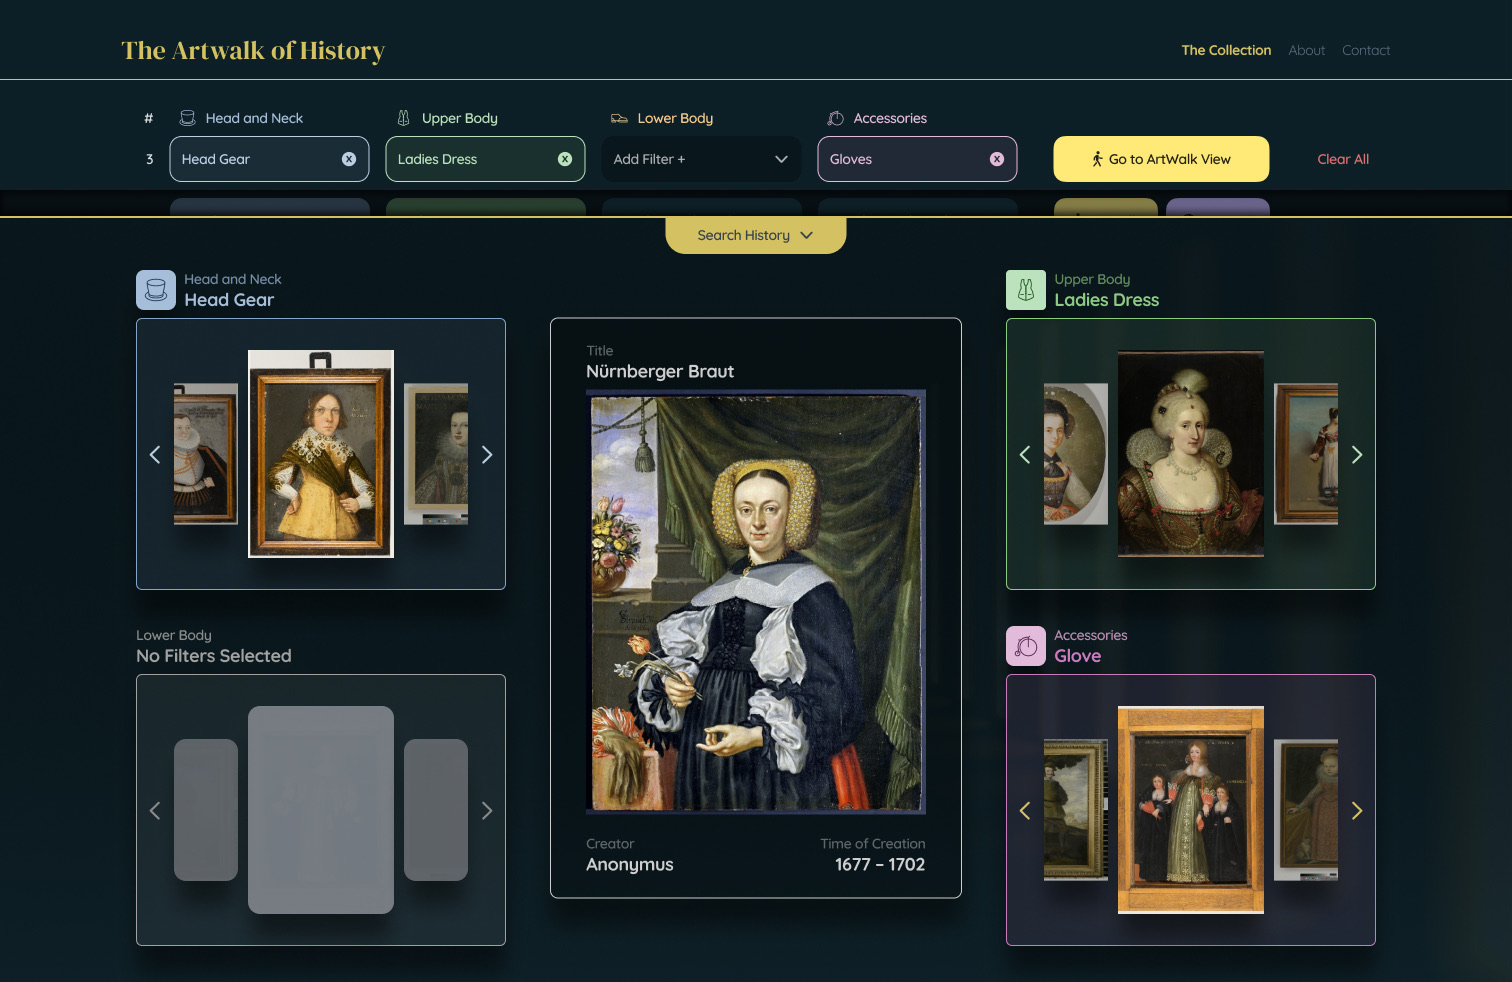1512x982 pixels.
Task: Click The Artwalk of History logo
Action: 253,50
